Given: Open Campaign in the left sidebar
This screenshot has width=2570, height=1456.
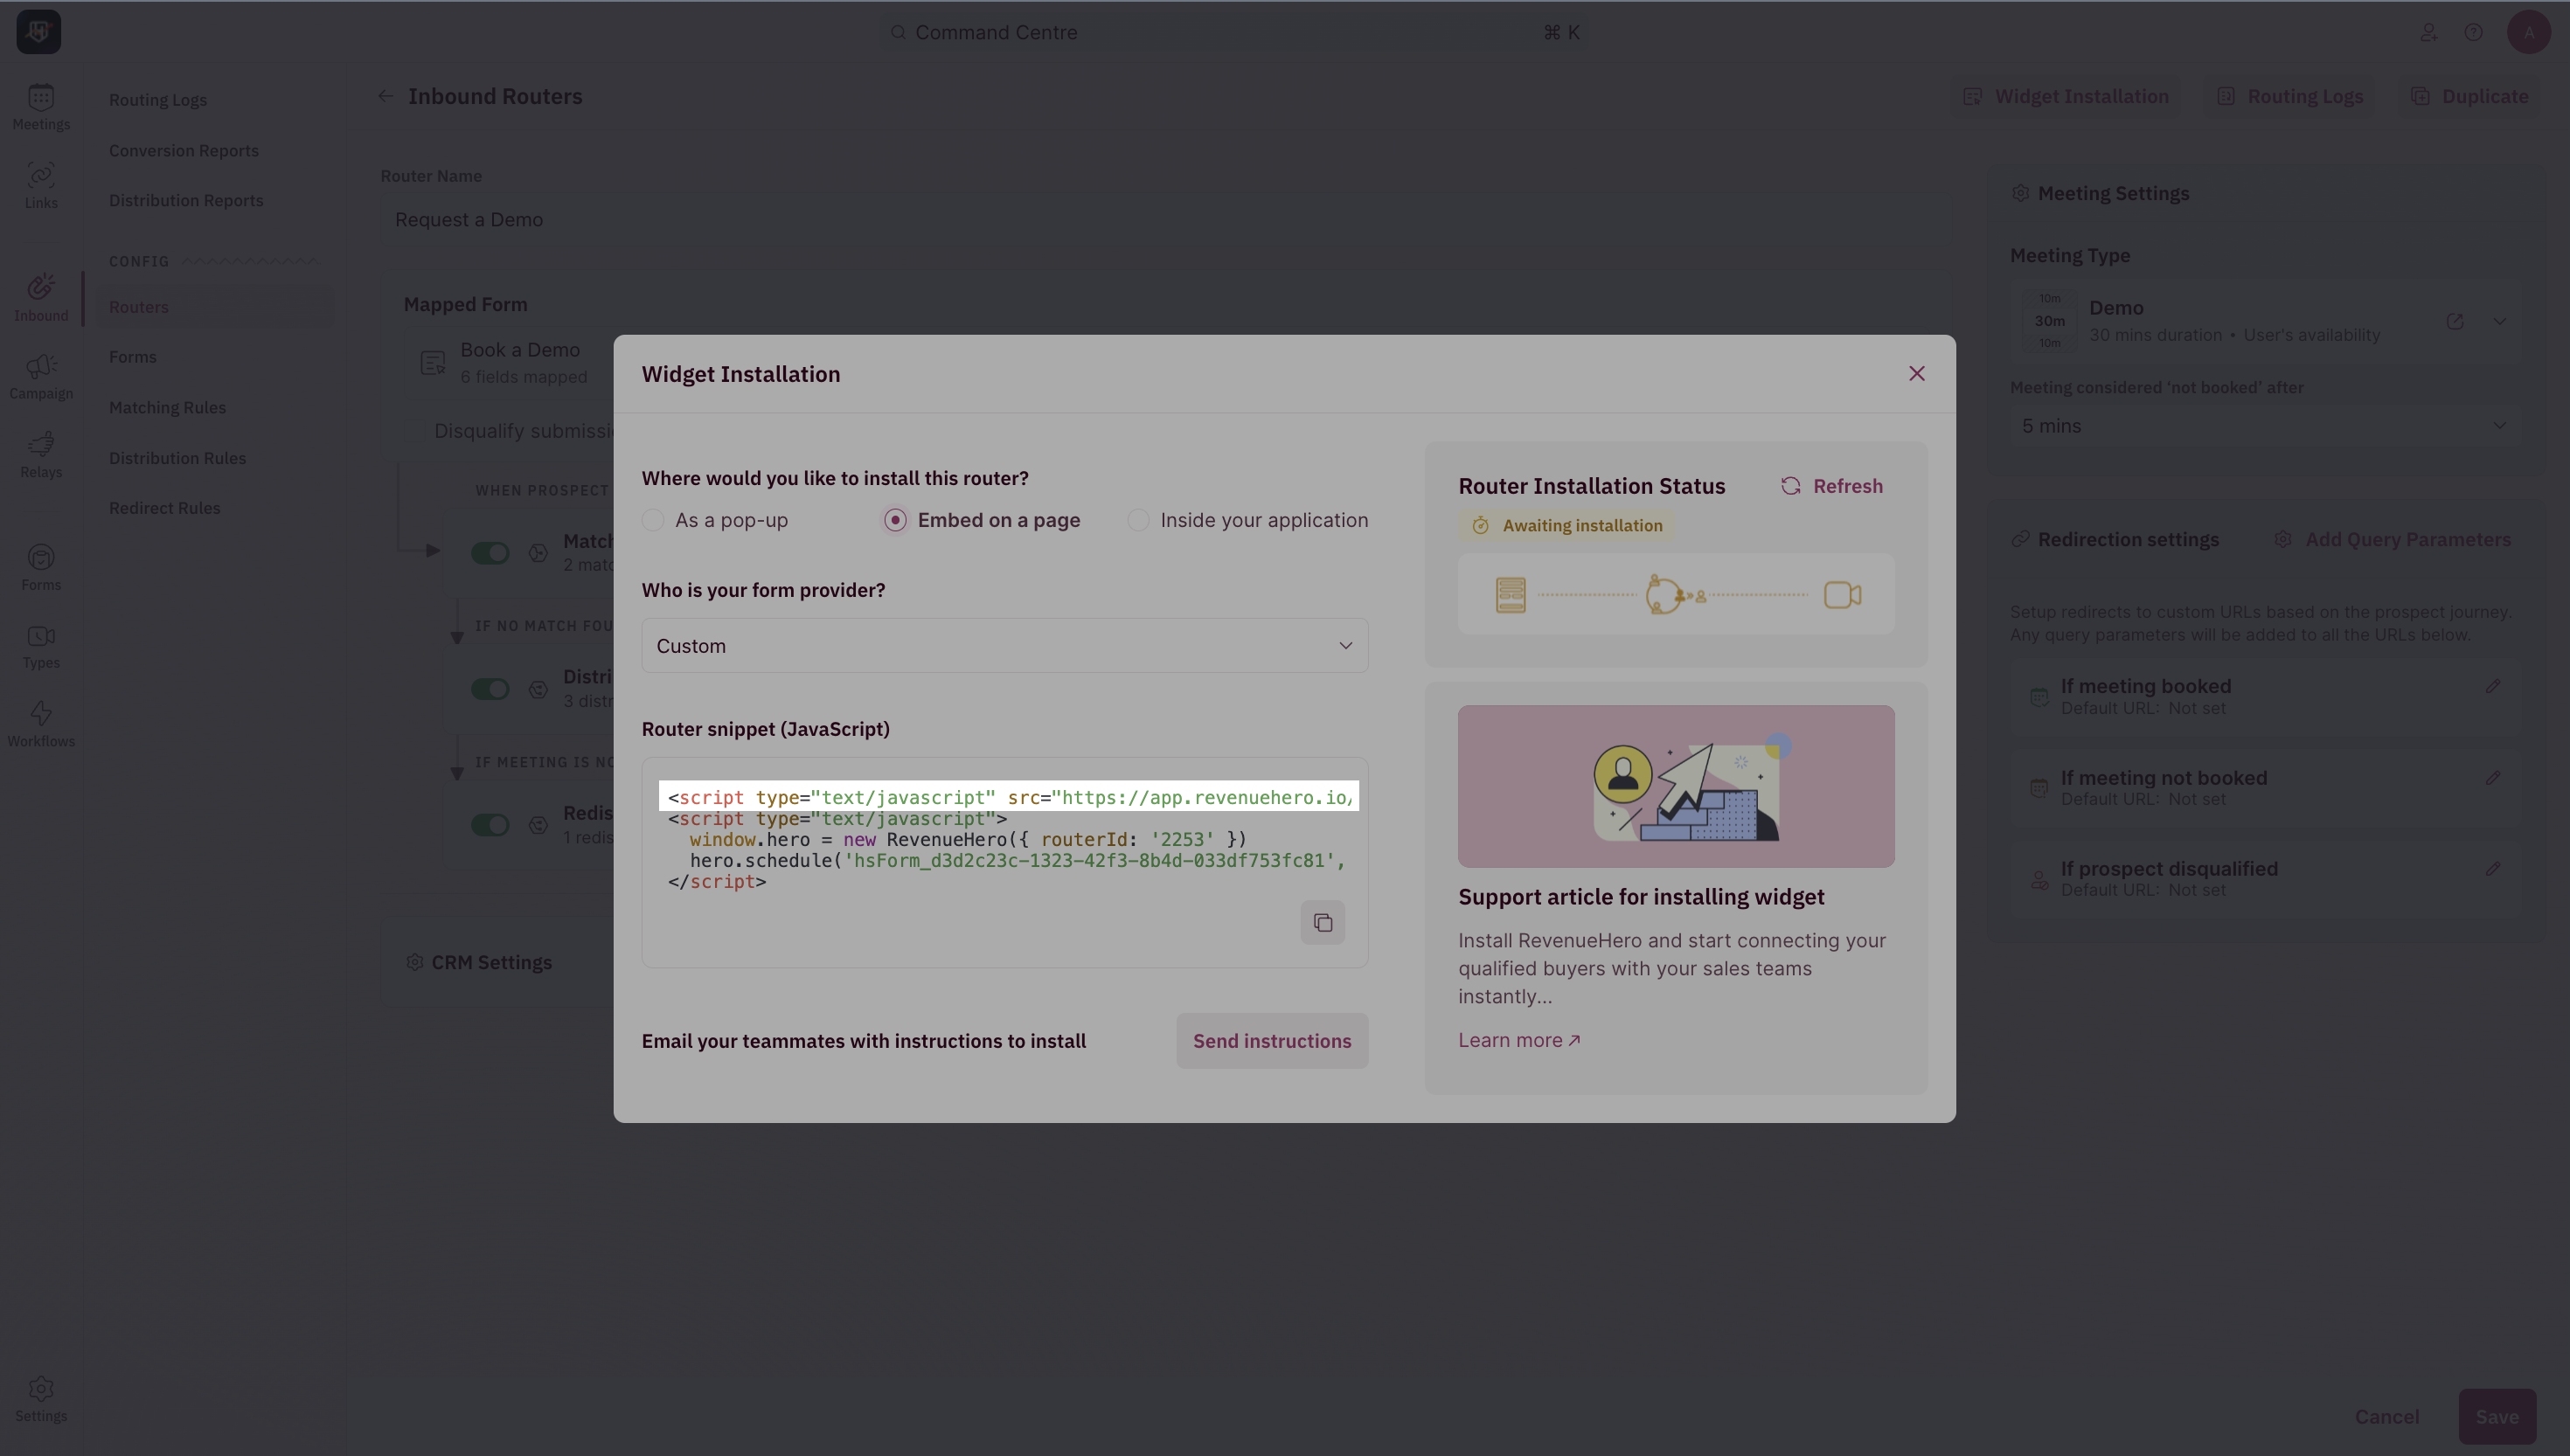Looking at the screenshot, I should pyautogui.click(x=41, y=377).
